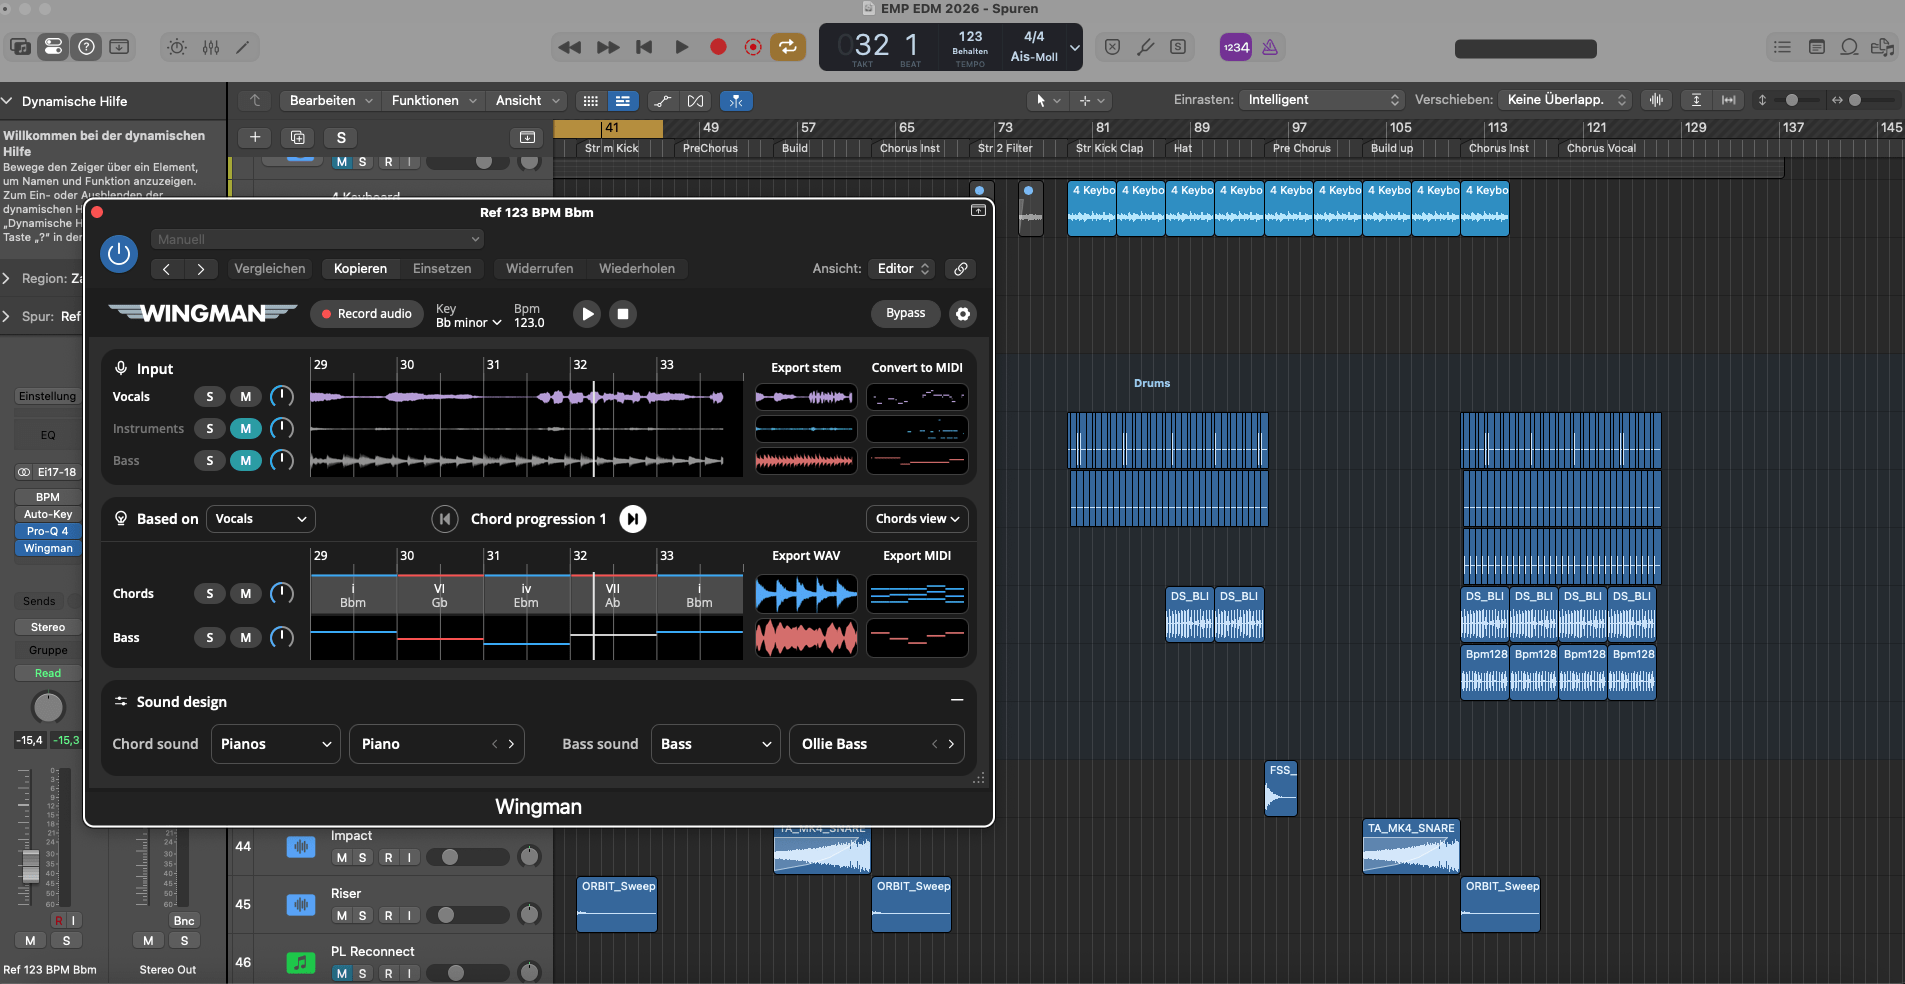1905x984 pixels.
Task: Collapse the Sound design section
Action: [x=957, y=700]
